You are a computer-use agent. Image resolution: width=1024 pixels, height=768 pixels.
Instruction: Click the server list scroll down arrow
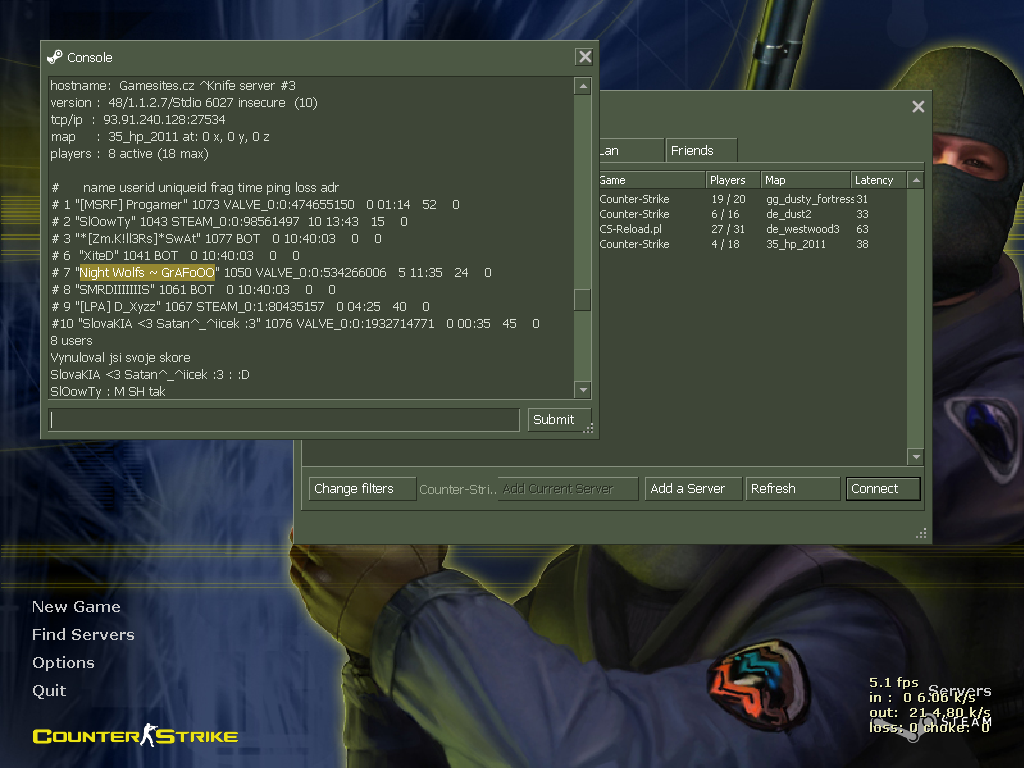(x=915, y=457)
